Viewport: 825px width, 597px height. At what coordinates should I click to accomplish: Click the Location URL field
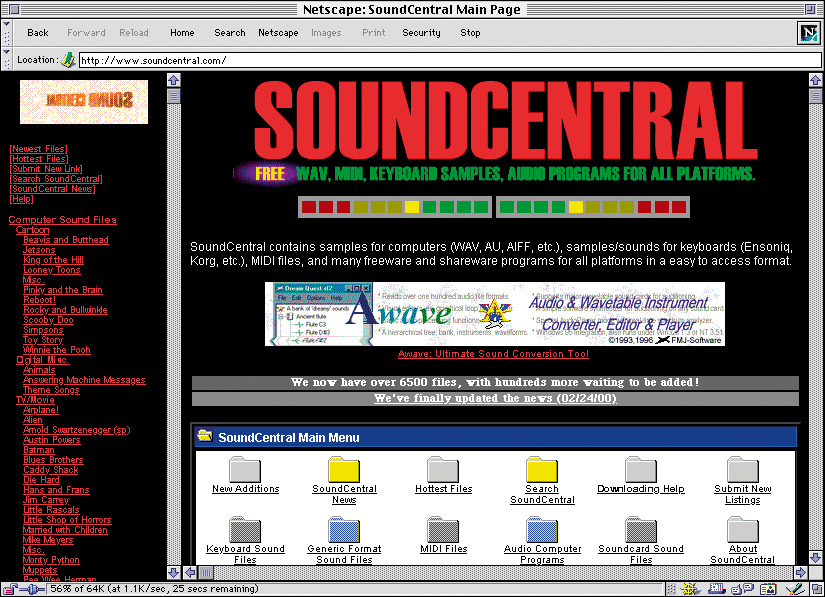[x=450, y=60]
